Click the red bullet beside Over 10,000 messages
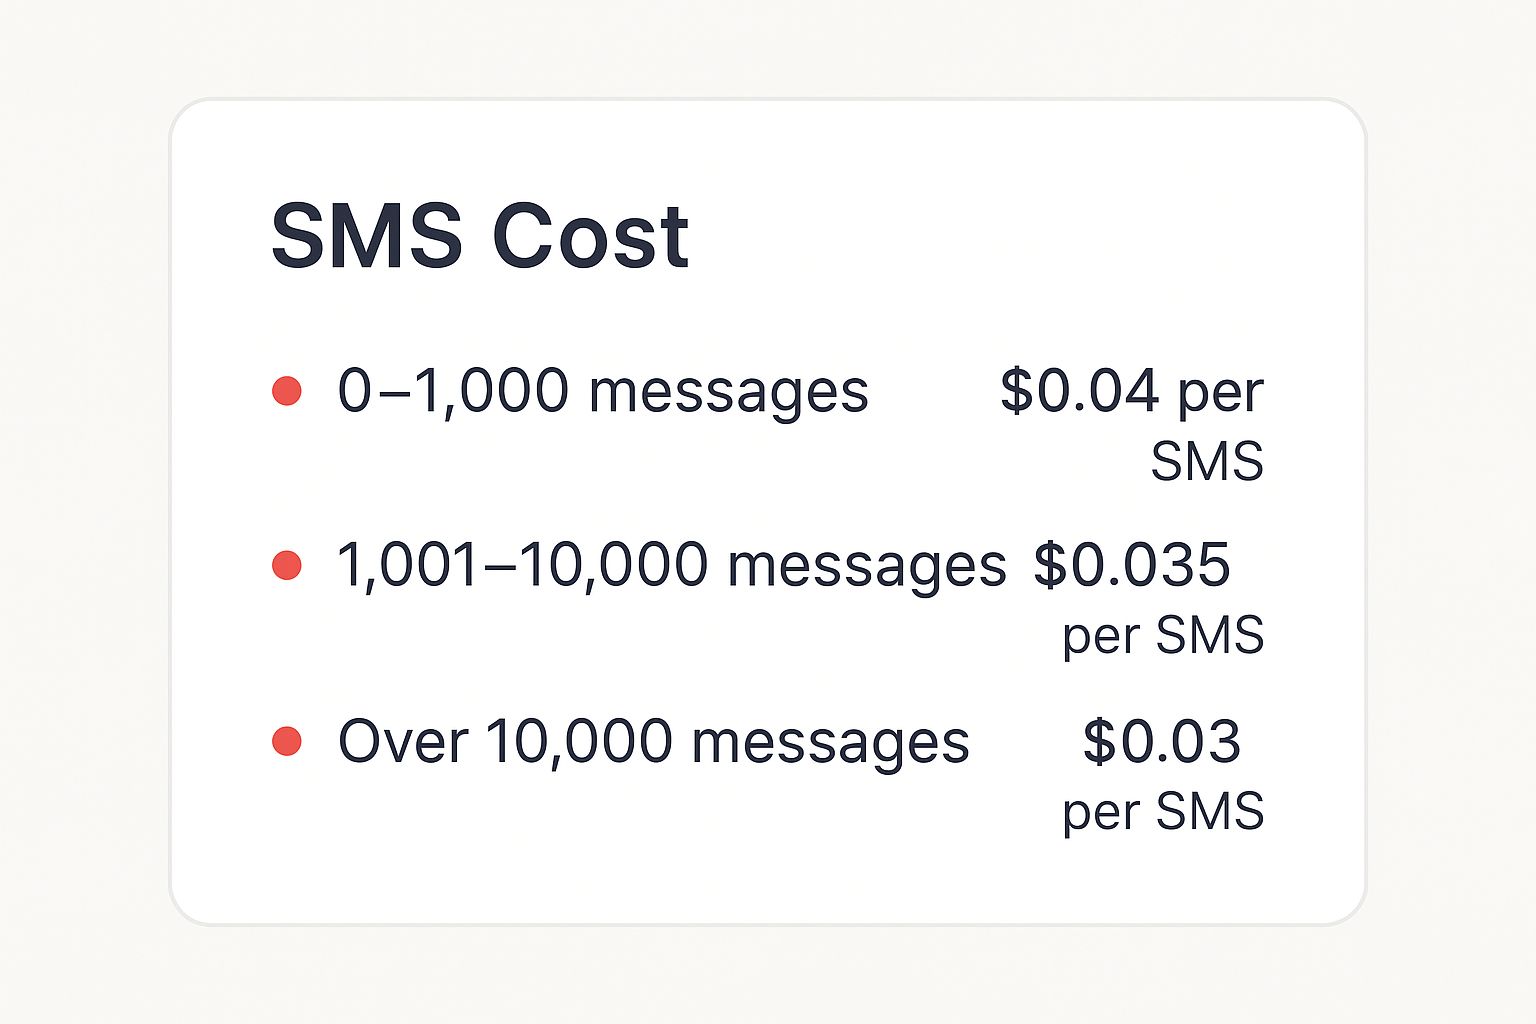1536x1024 pixels. coord(287,741)
